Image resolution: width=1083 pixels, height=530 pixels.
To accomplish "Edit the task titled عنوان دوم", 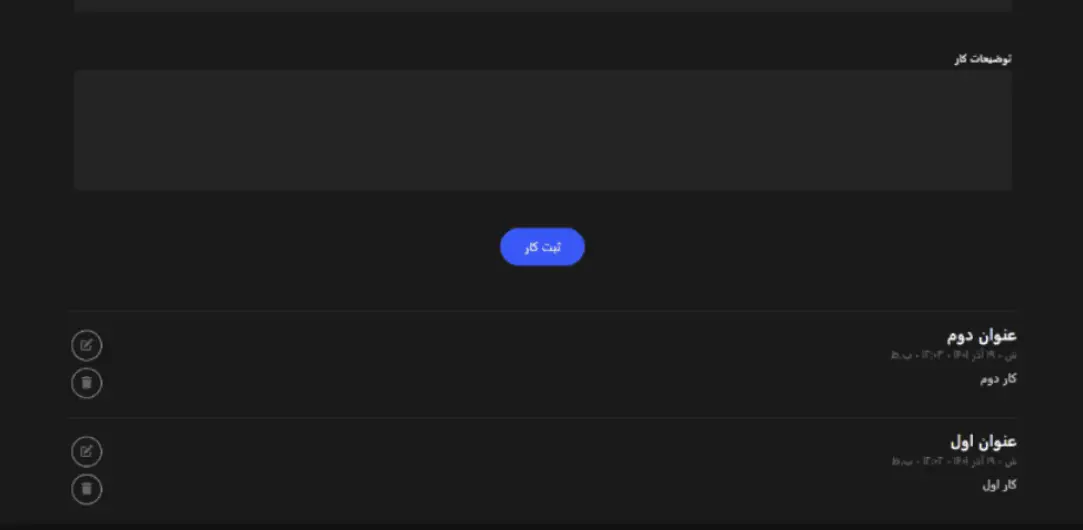I will (x=86, y=346).
